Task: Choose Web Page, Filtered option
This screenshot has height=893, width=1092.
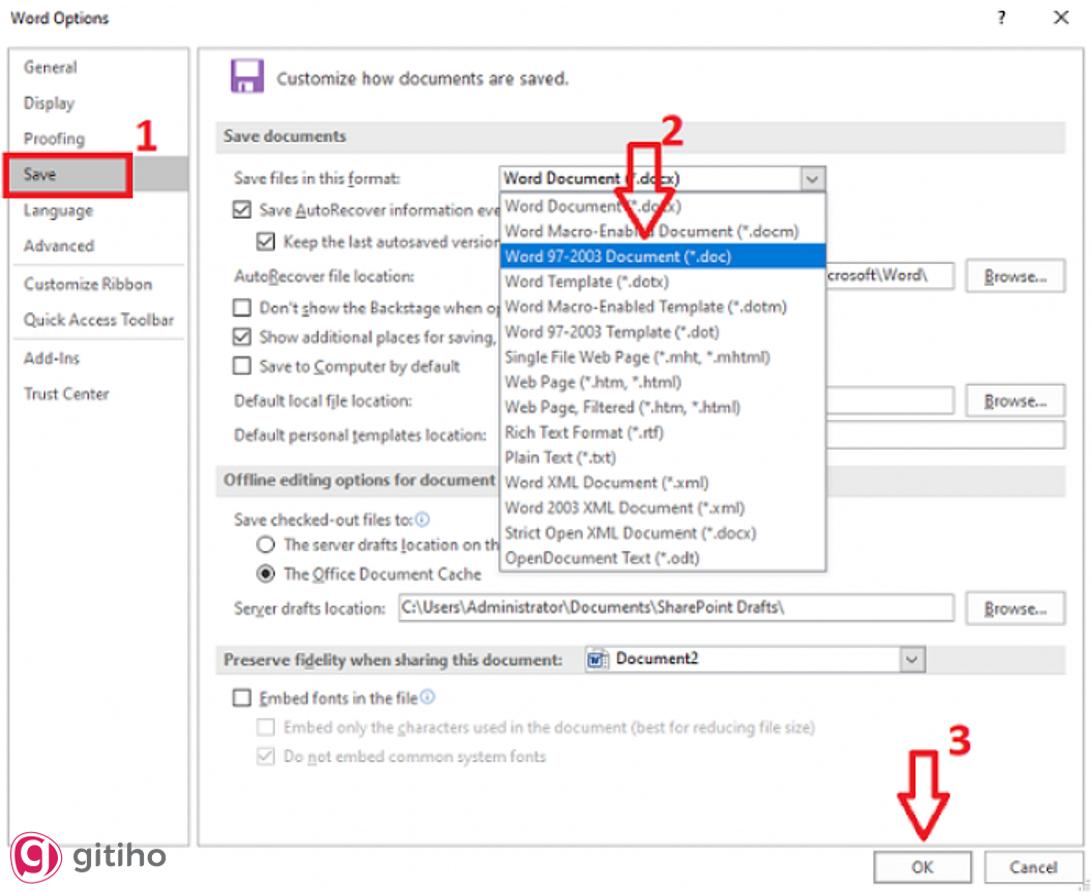Action: point(662,407)
